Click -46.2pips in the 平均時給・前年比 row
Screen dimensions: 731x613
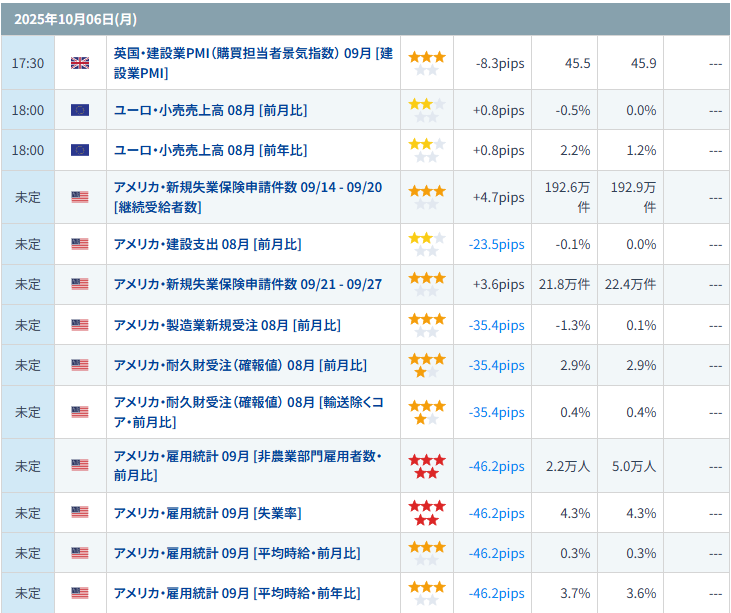click(x=496, y=593)
